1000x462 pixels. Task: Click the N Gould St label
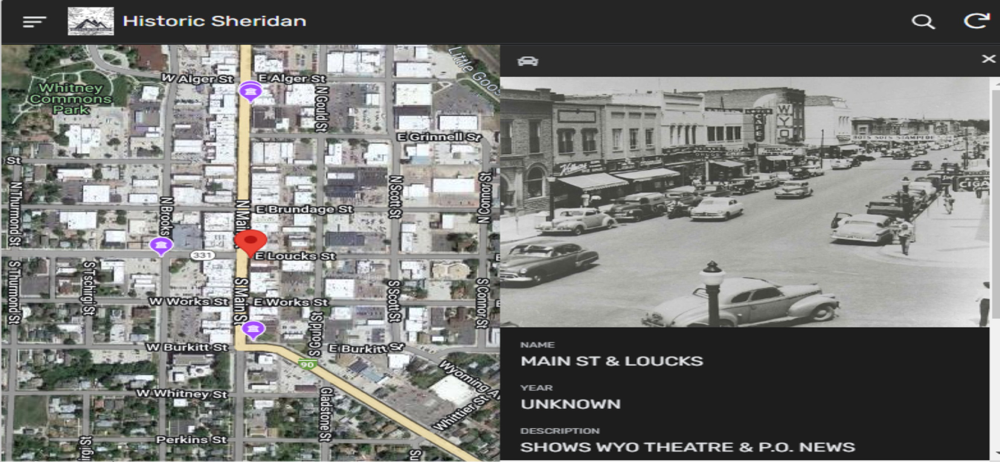click(x=323, y=107)
